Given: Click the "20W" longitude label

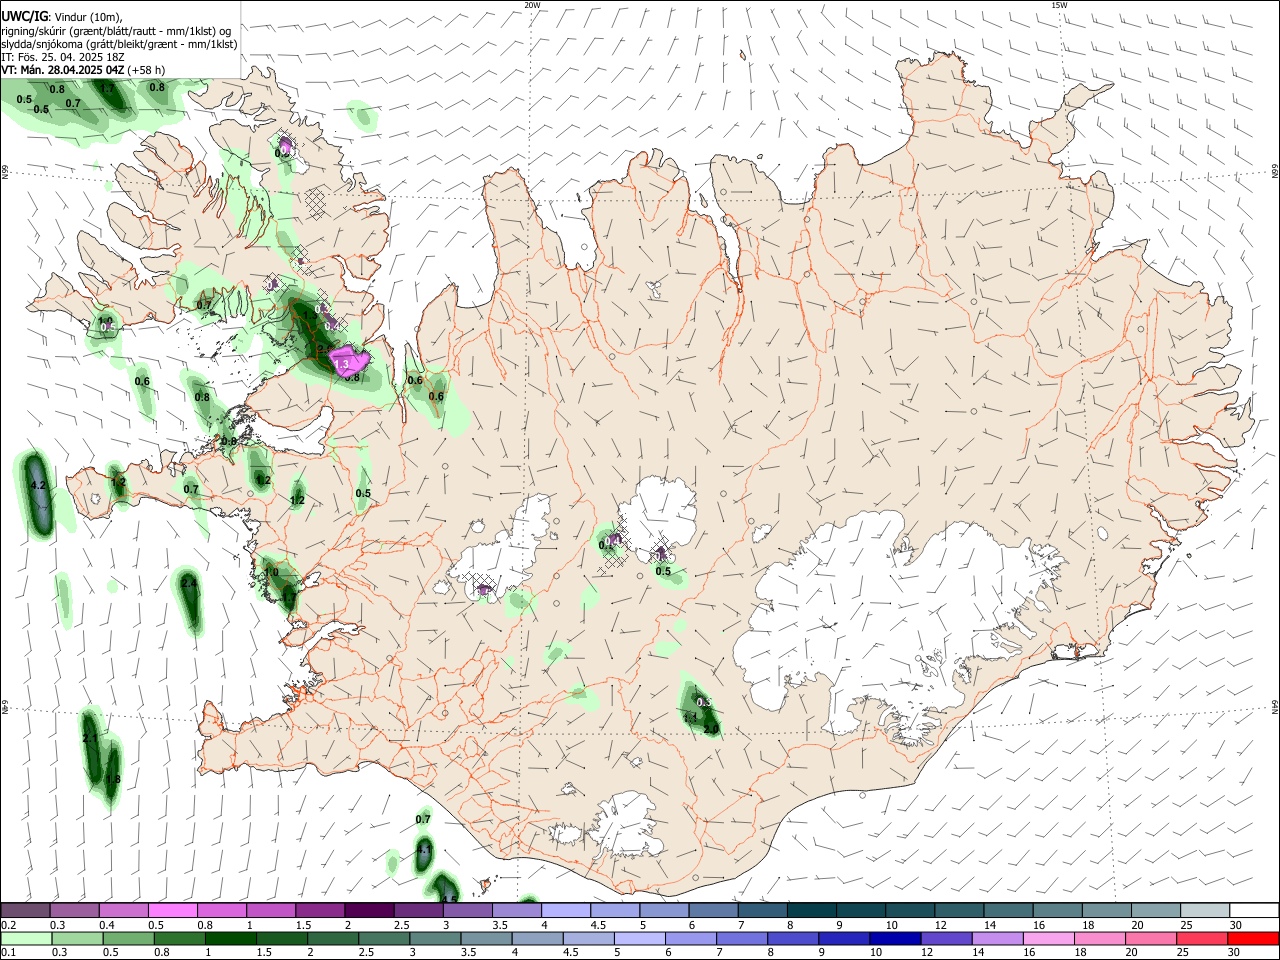Looking at the screenshot, I should tap(532, 5).
